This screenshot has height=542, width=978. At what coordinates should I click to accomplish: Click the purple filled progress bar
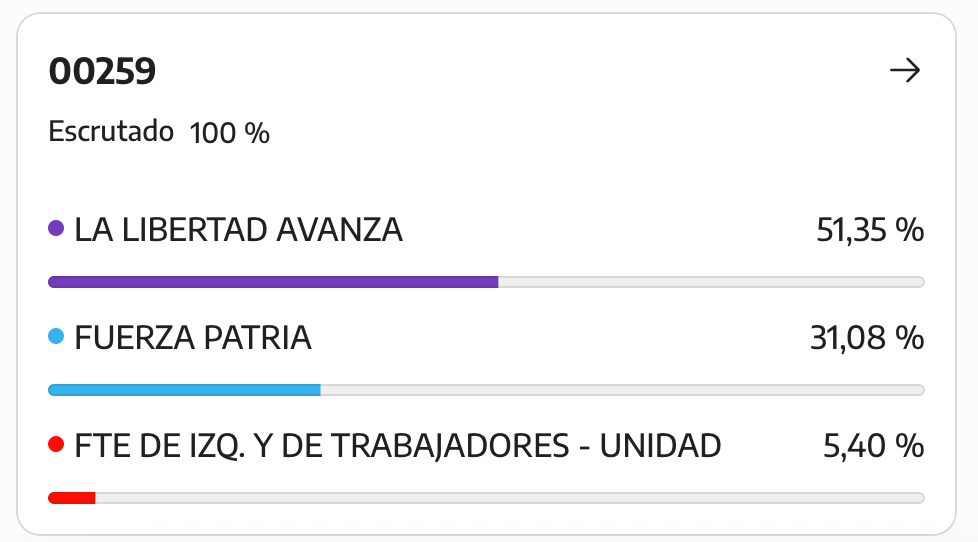pyautogui.click(x=273, y=282)
